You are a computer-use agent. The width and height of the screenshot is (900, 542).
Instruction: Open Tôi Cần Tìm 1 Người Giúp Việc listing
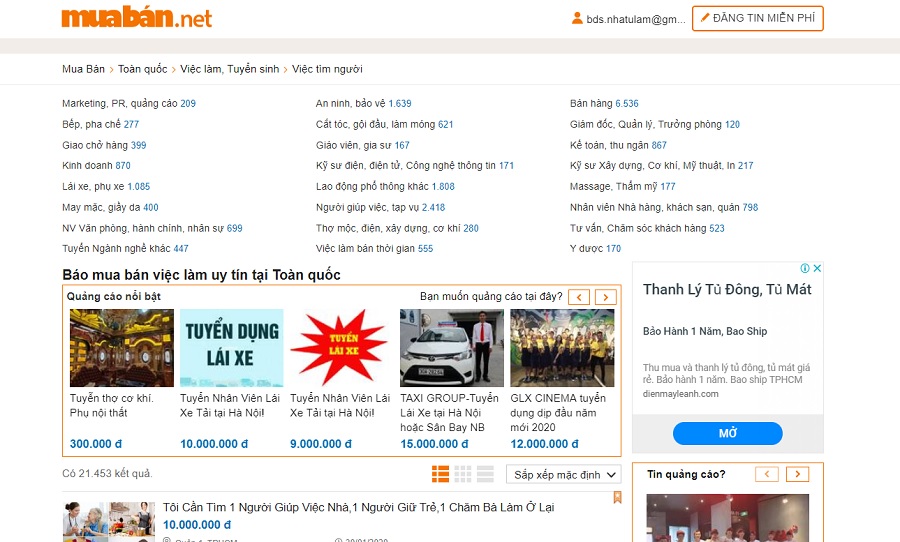coord(358,508)
